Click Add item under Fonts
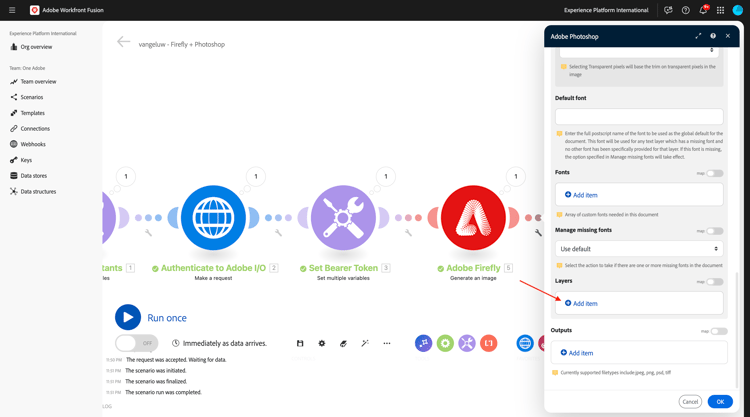Image resolution: width=750 pixels, height=417 pixels. (x=581, y=195)
